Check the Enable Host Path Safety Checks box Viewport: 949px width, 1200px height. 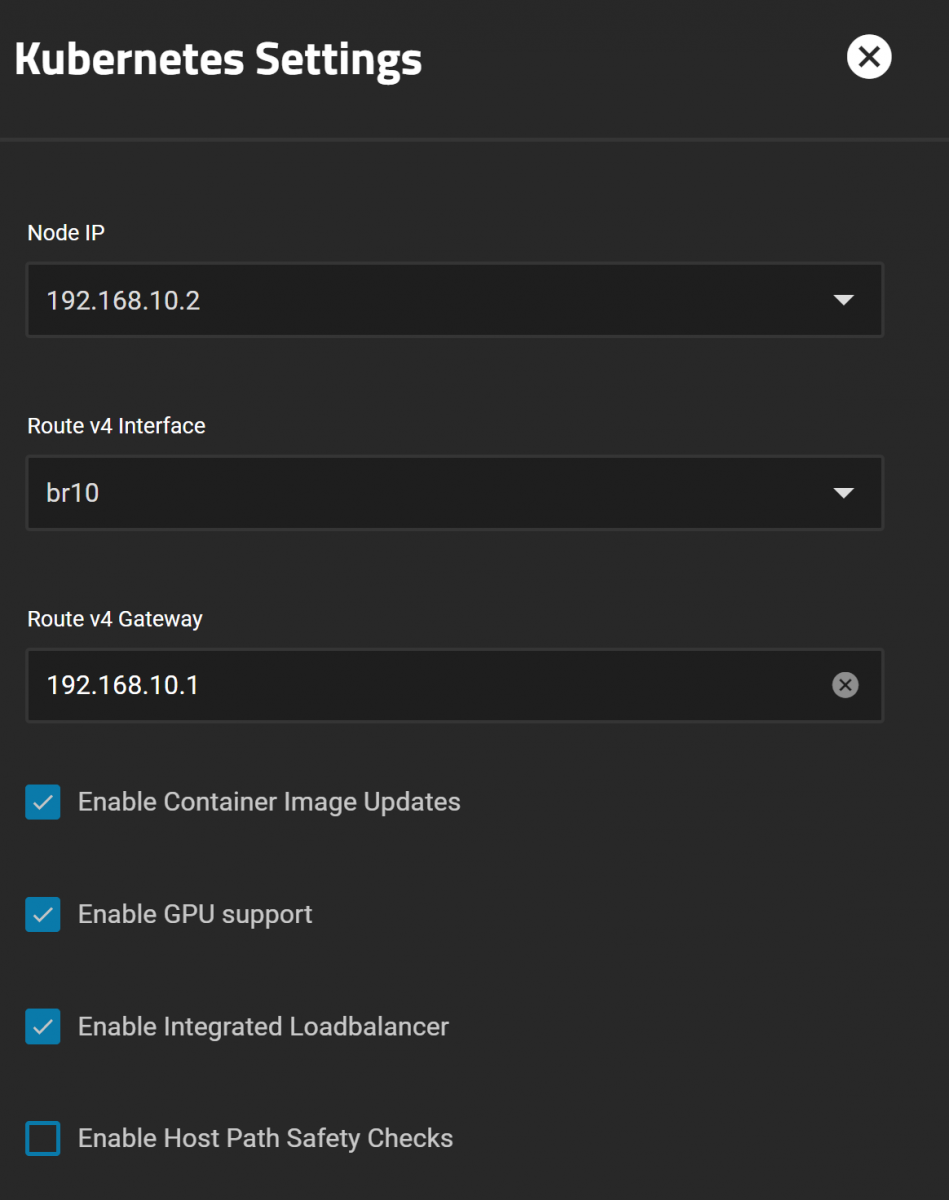[43, 1139]
